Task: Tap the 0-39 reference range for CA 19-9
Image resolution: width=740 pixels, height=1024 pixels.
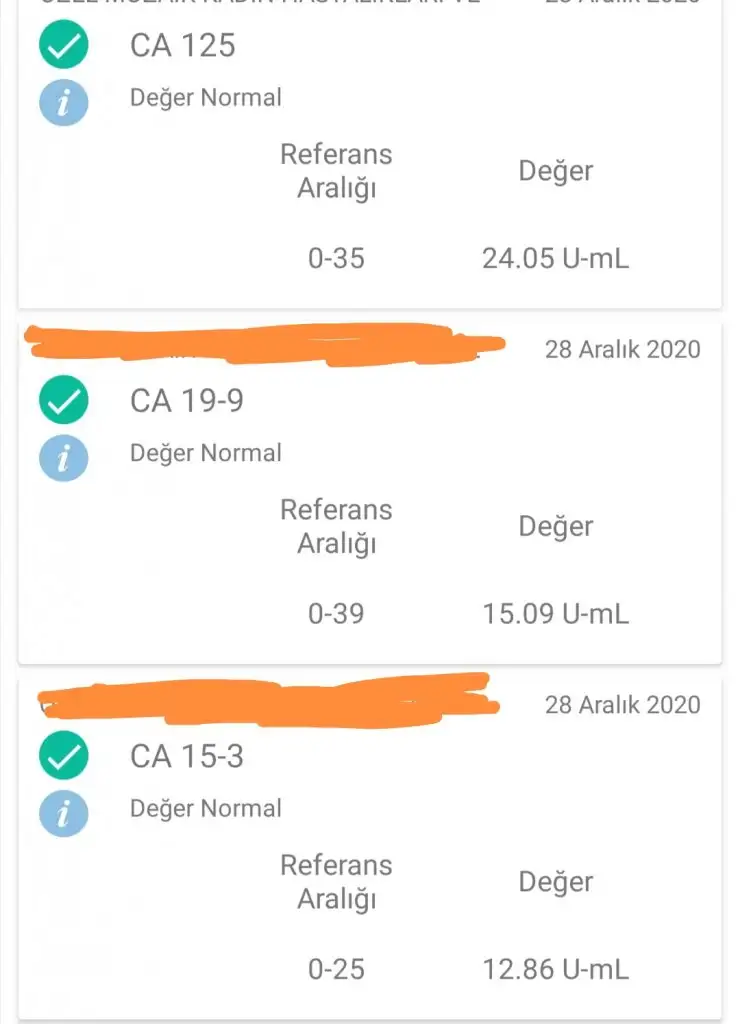Action: pos(336,614)
